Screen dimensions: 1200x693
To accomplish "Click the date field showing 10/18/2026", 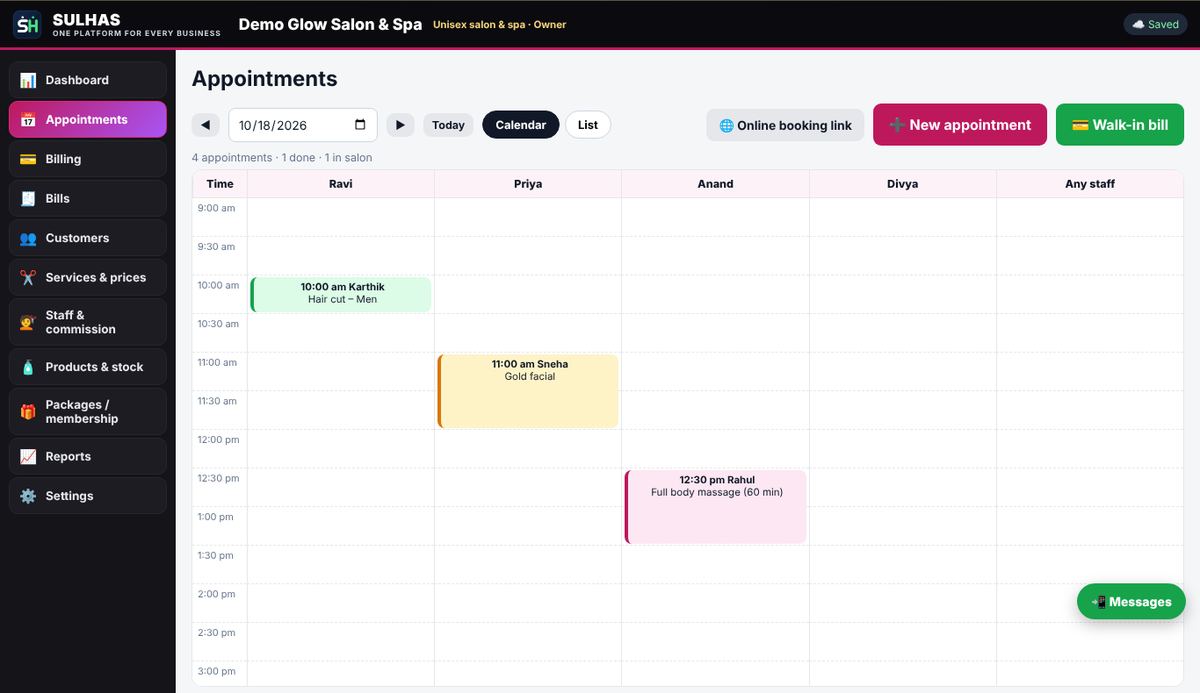I will pyautogui.click(x=303, y=125).
